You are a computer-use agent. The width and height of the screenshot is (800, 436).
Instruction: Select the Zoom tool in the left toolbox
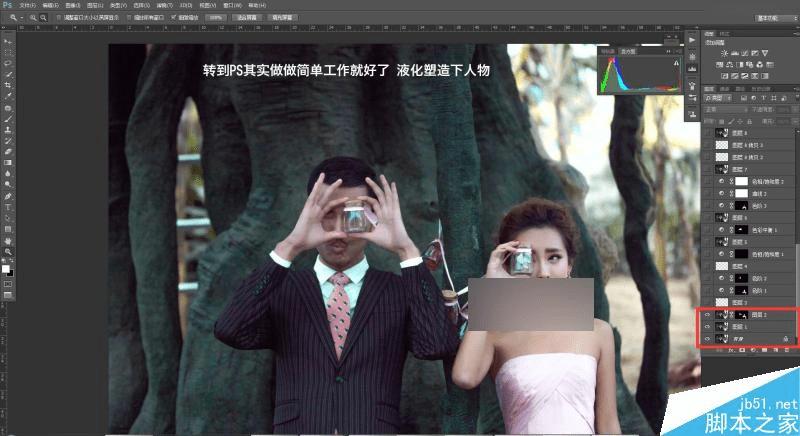pyautogui.click(x=8, y=251)
